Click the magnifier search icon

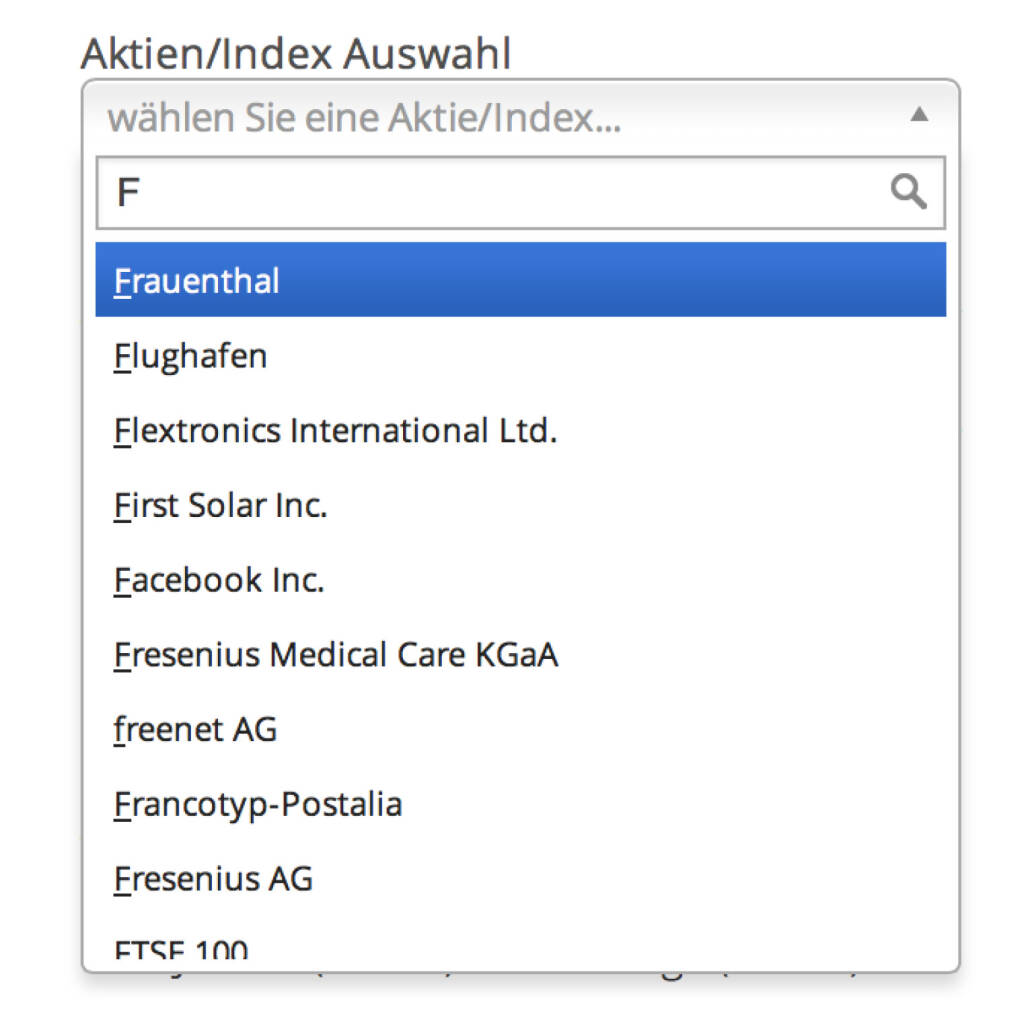pos(908,191)
